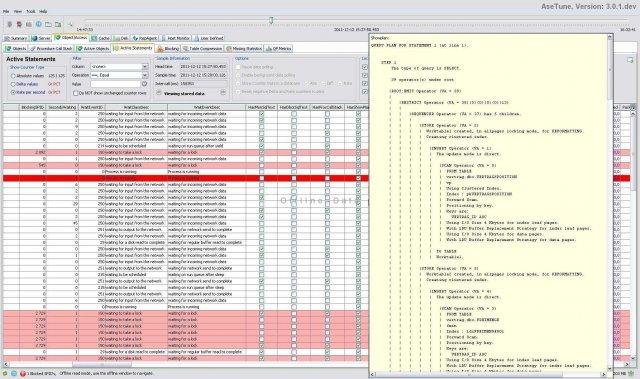Viewport: 640px width, 379px height.
Task: Open the Tools menu
Action: tap(31, 11)
